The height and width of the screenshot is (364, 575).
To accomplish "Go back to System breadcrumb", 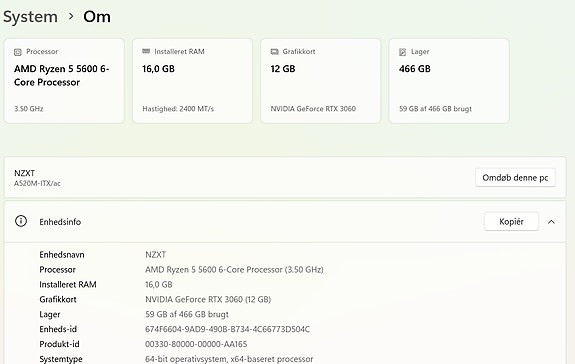I will coord(30,17).
